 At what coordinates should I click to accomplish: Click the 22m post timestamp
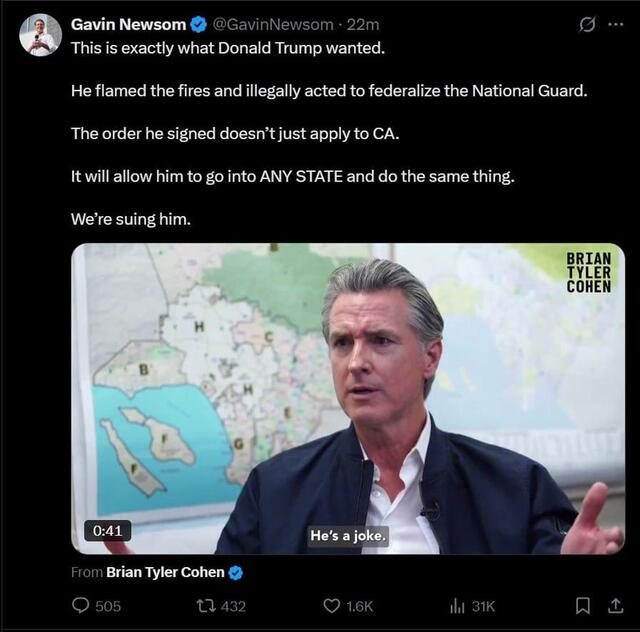pos(362,24)
